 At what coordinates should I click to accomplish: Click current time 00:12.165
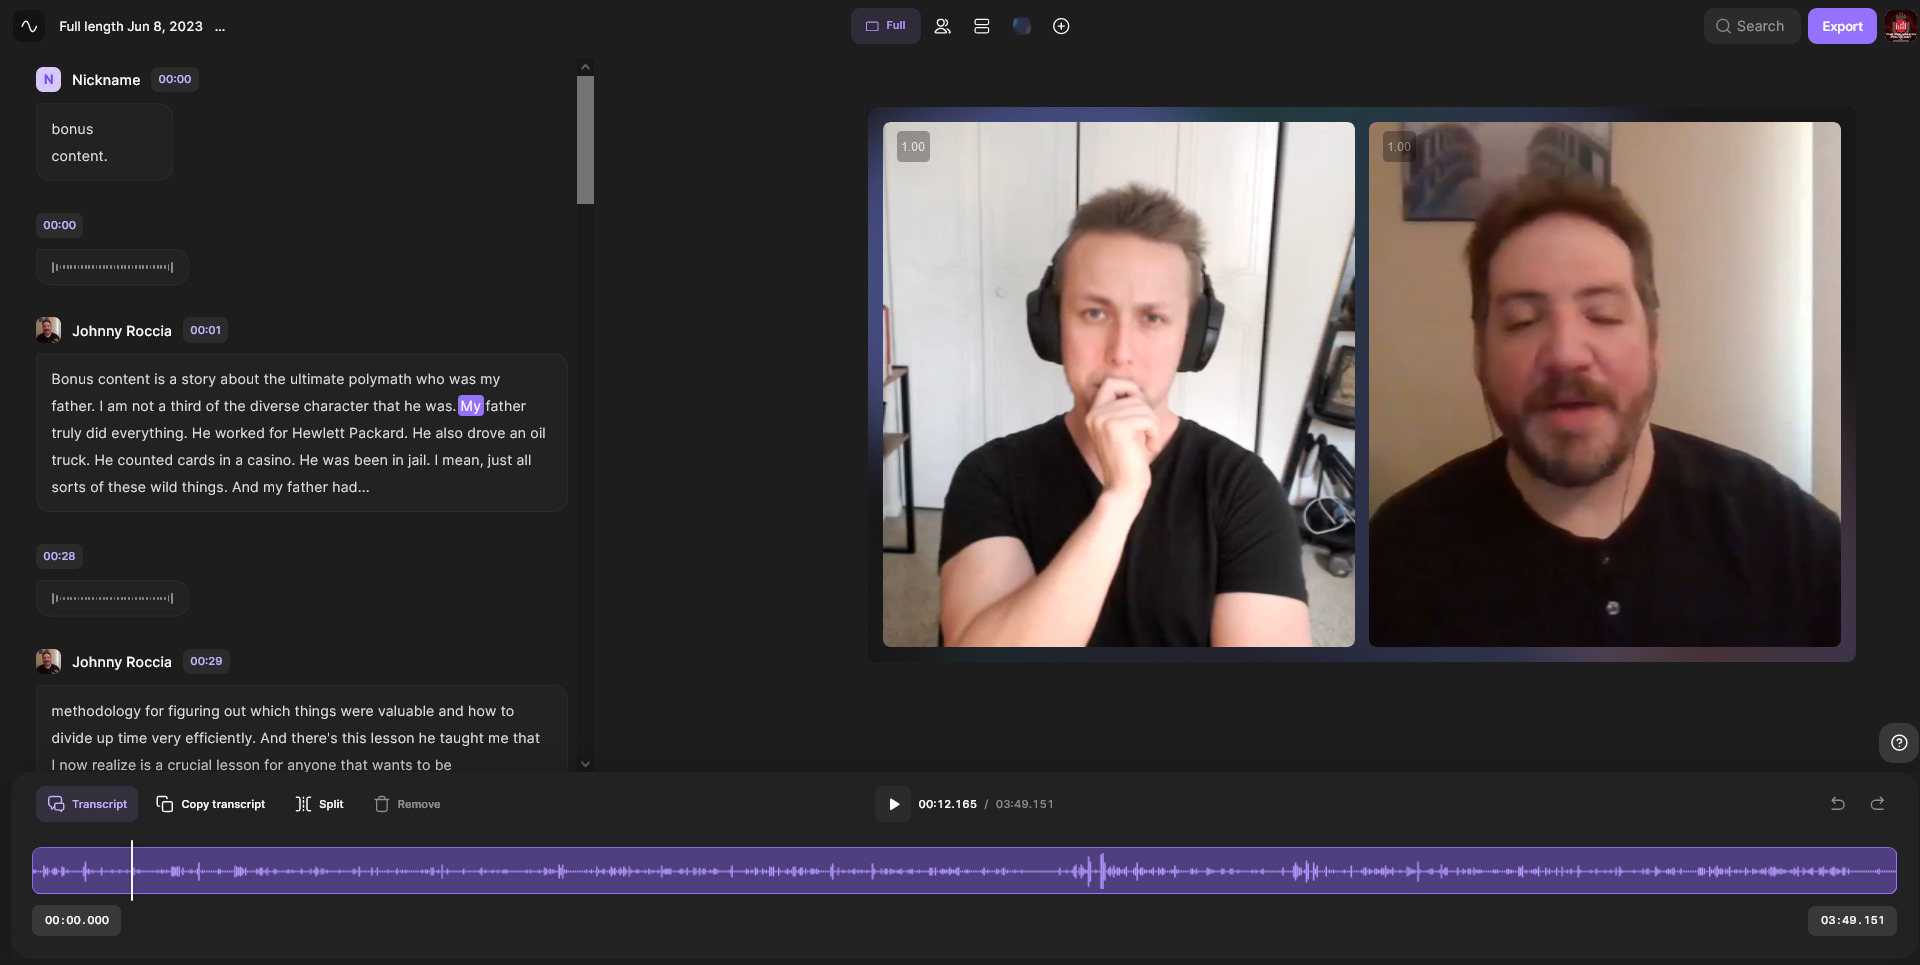(947, 804)
